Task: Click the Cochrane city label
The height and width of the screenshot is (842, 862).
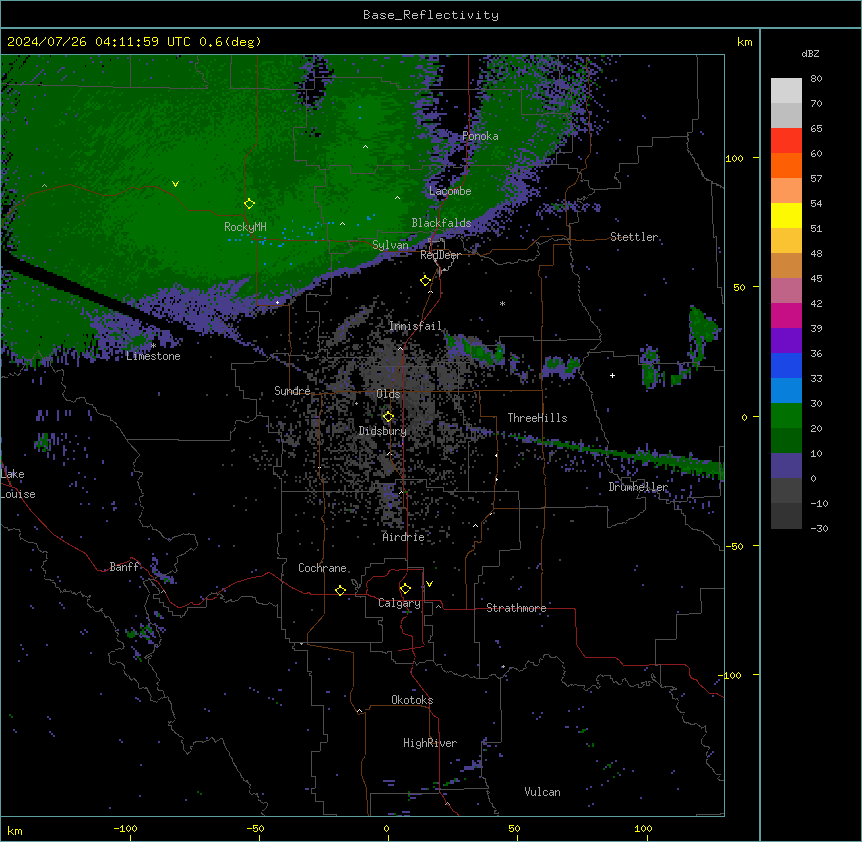Action: pos(322,568)
